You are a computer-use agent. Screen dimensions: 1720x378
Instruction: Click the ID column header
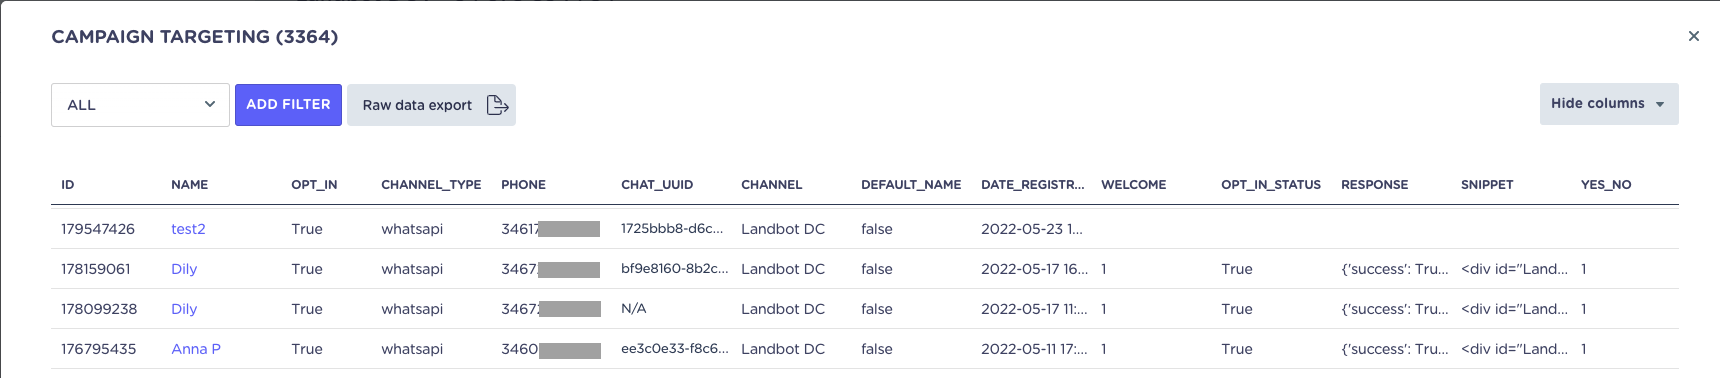point(68,185)
